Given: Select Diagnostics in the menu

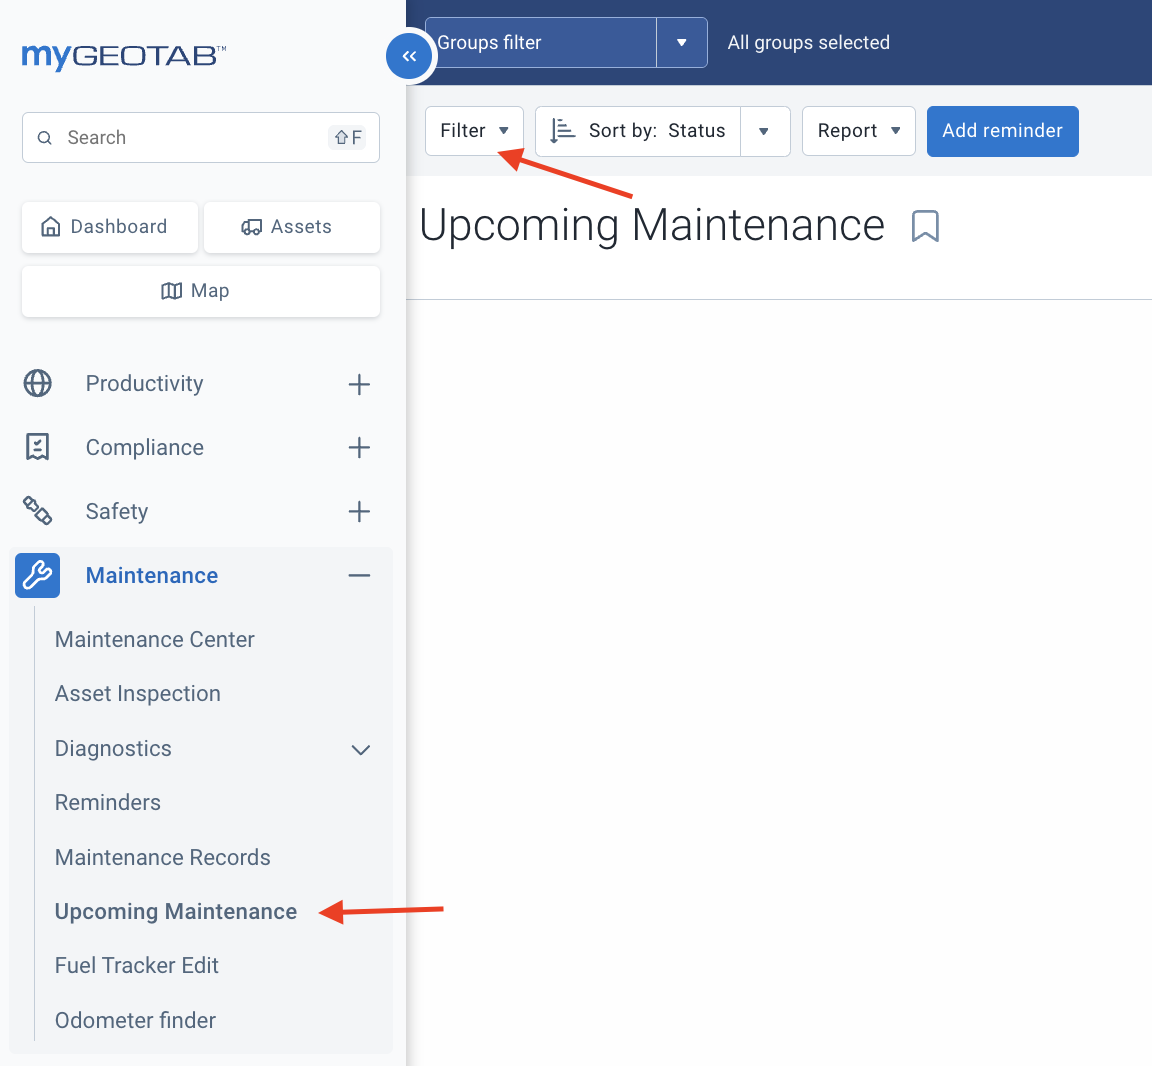Looking at the screenshot, I should click(113, 749).
